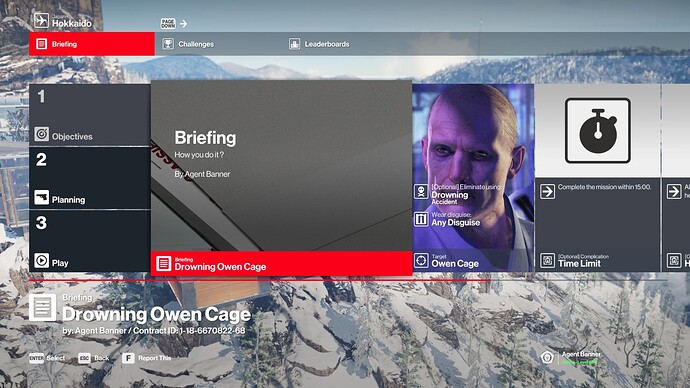Click the Challenges trophy icon
The width and height of the screenshot is (690, 388).
pos(168,44)
